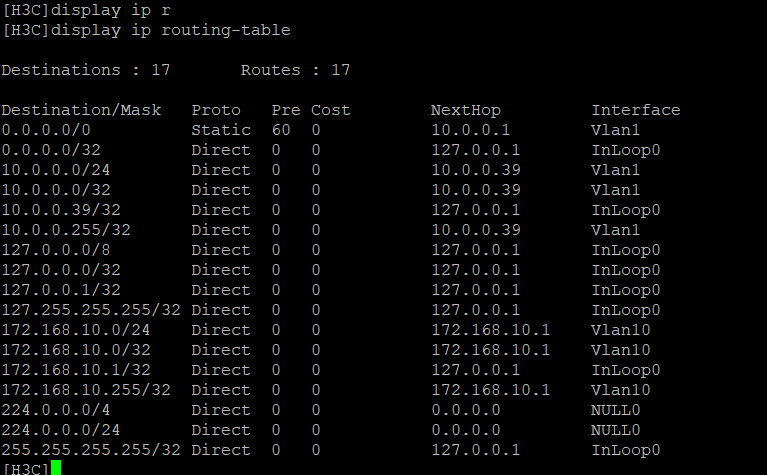Click the 'Proto' column header
The image size is (767, 475).
point(216,110)
